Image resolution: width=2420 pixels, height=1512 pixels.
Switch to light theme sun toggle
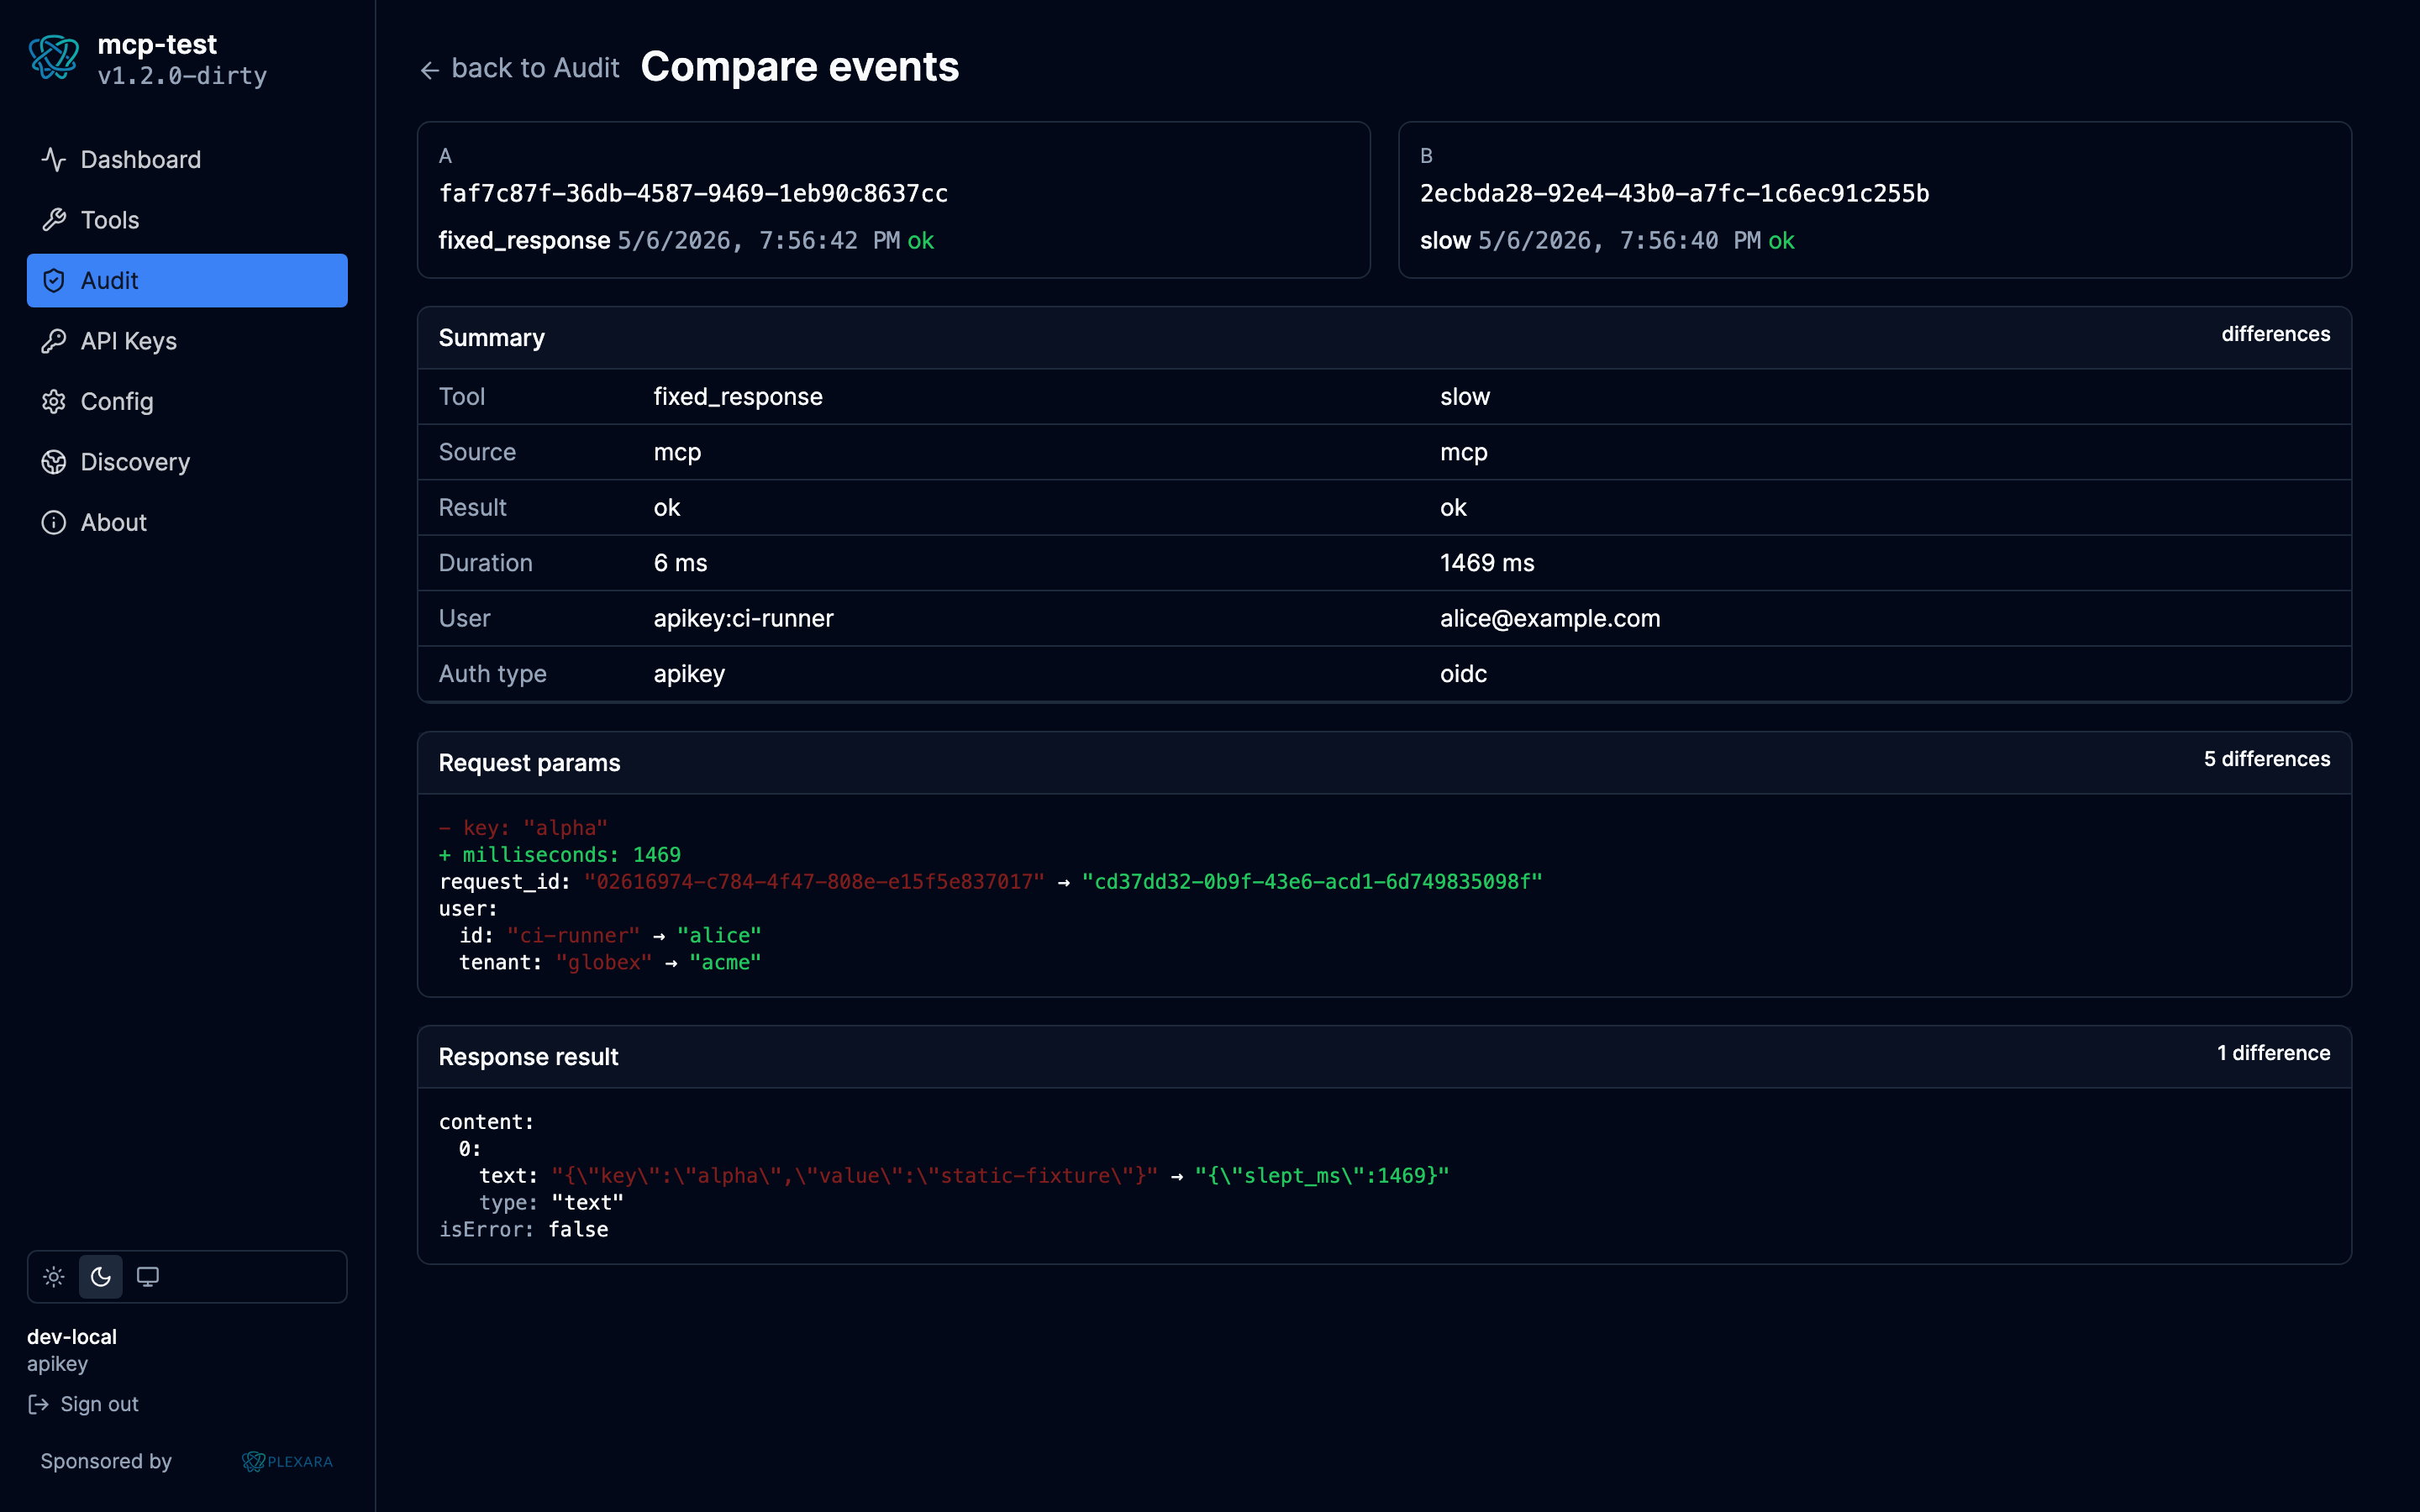(x=54, y=1277)
